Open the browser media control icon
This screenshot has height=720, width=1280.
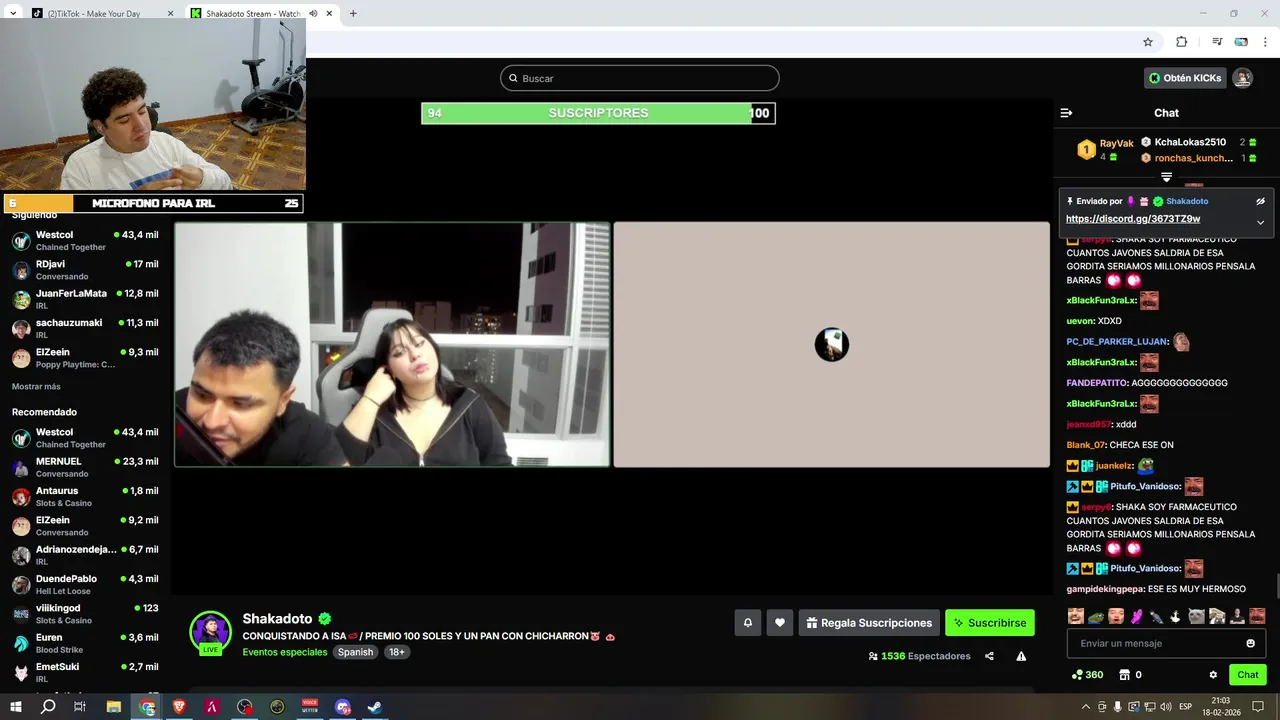[x=1217, y=42]
